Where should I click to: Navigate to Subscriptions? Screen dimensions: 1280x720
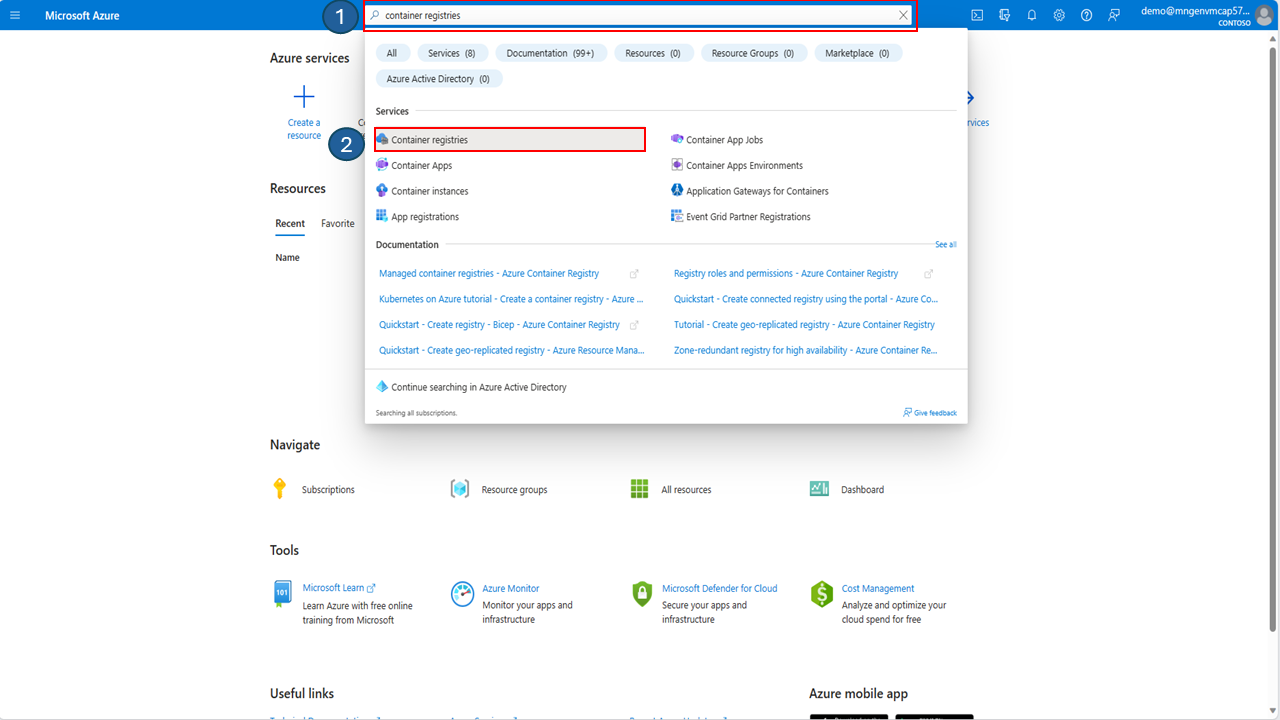point(328,490)
